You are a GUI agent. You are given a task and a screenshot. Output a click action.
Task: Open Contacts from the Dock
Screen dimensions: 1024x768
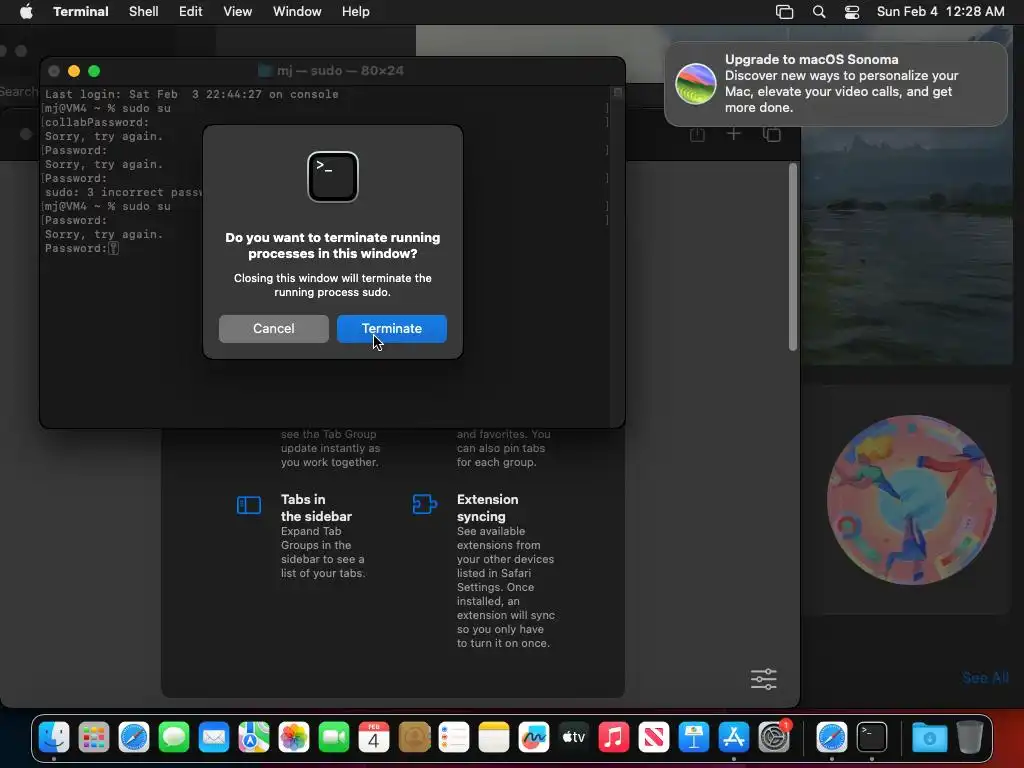(414, 738)
